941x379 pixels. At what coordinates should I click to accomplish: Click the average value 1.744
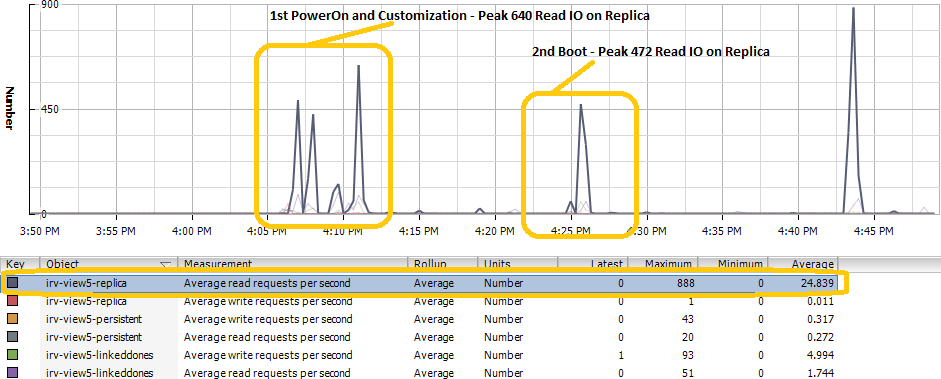pos(820,373)
